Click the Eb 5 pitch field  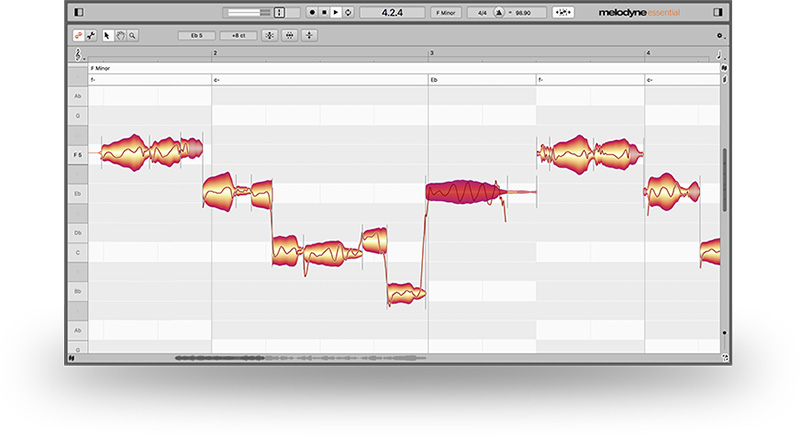pos(196,36)
